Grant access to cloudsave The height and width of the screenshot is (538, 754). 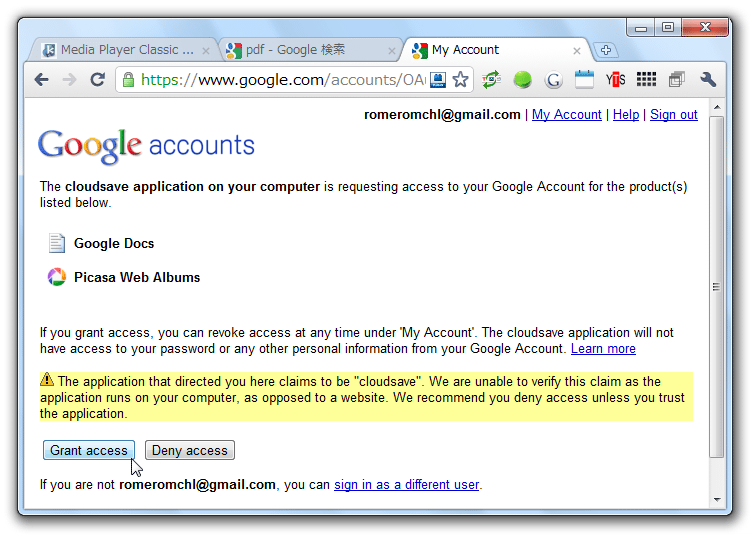(x=88, y=450)
